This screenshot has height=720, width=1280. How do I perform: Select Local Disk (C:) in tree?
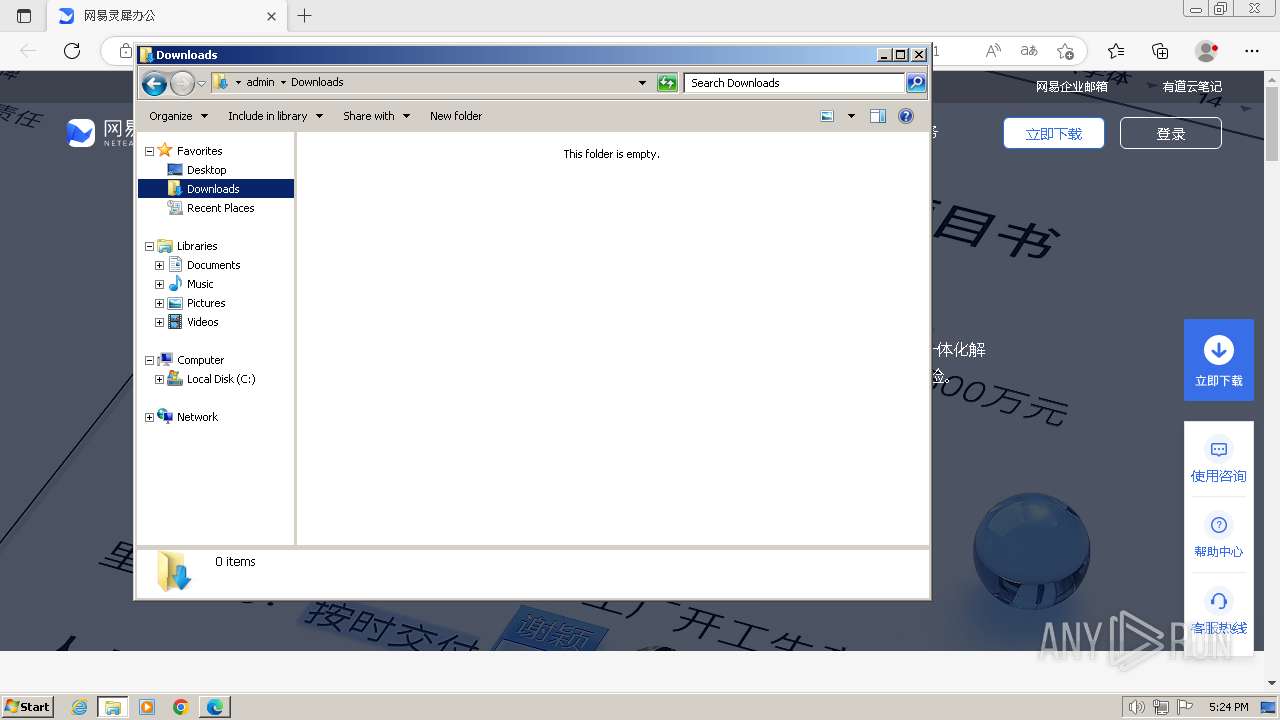pyautogui.click(x=221, y=379)
